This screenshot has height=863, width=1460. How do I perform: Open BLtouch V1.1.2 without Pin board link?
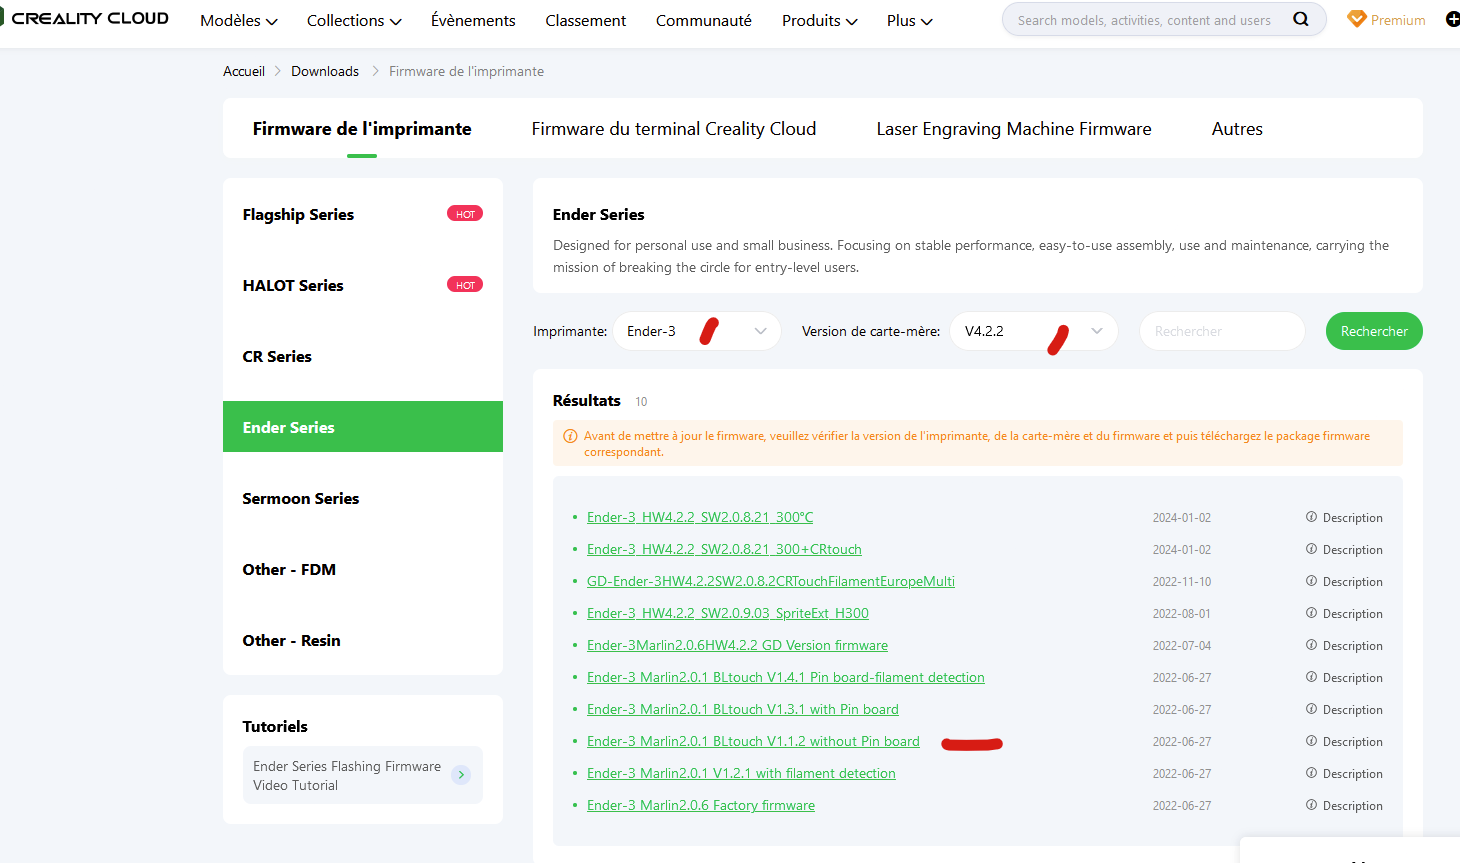click(753, 741)
